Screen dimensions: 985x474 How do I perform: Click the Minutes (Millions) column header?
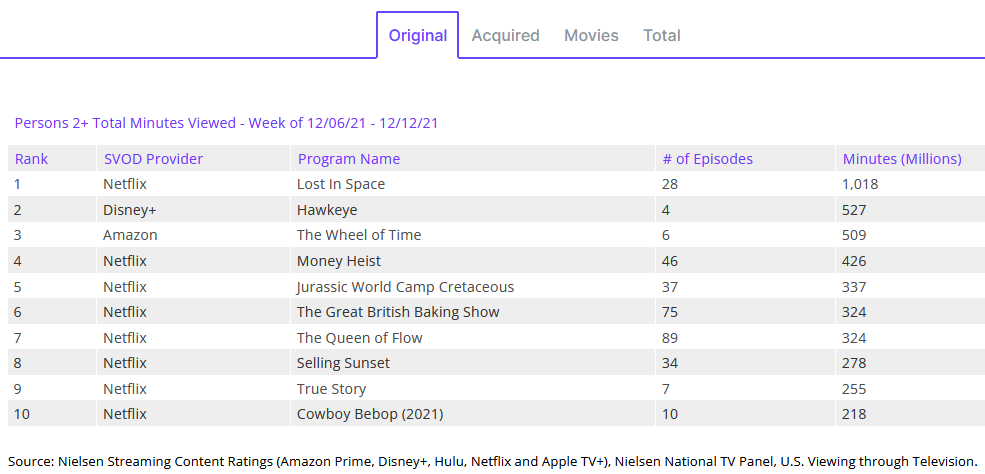click(902, 159)
